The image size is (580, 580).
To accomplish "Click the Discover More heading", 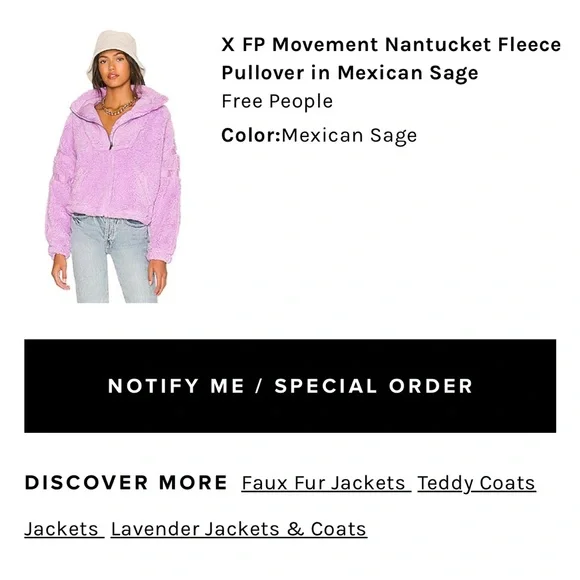I will click(126, 483).
